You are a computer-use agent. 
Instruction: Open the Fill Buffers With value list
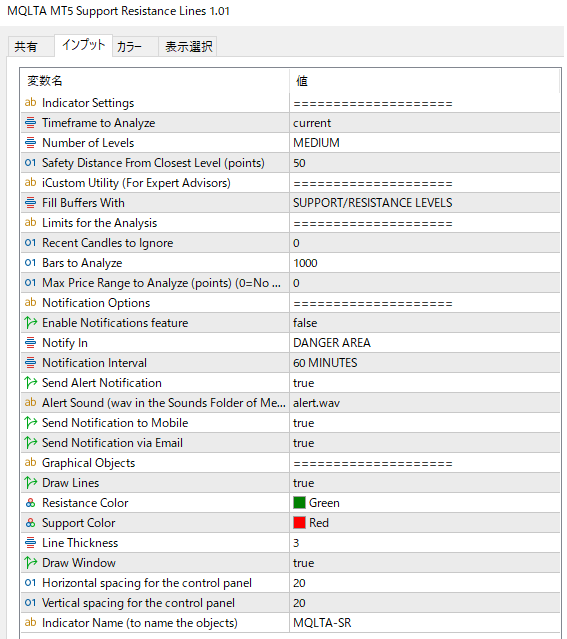[x=424, y=203]
